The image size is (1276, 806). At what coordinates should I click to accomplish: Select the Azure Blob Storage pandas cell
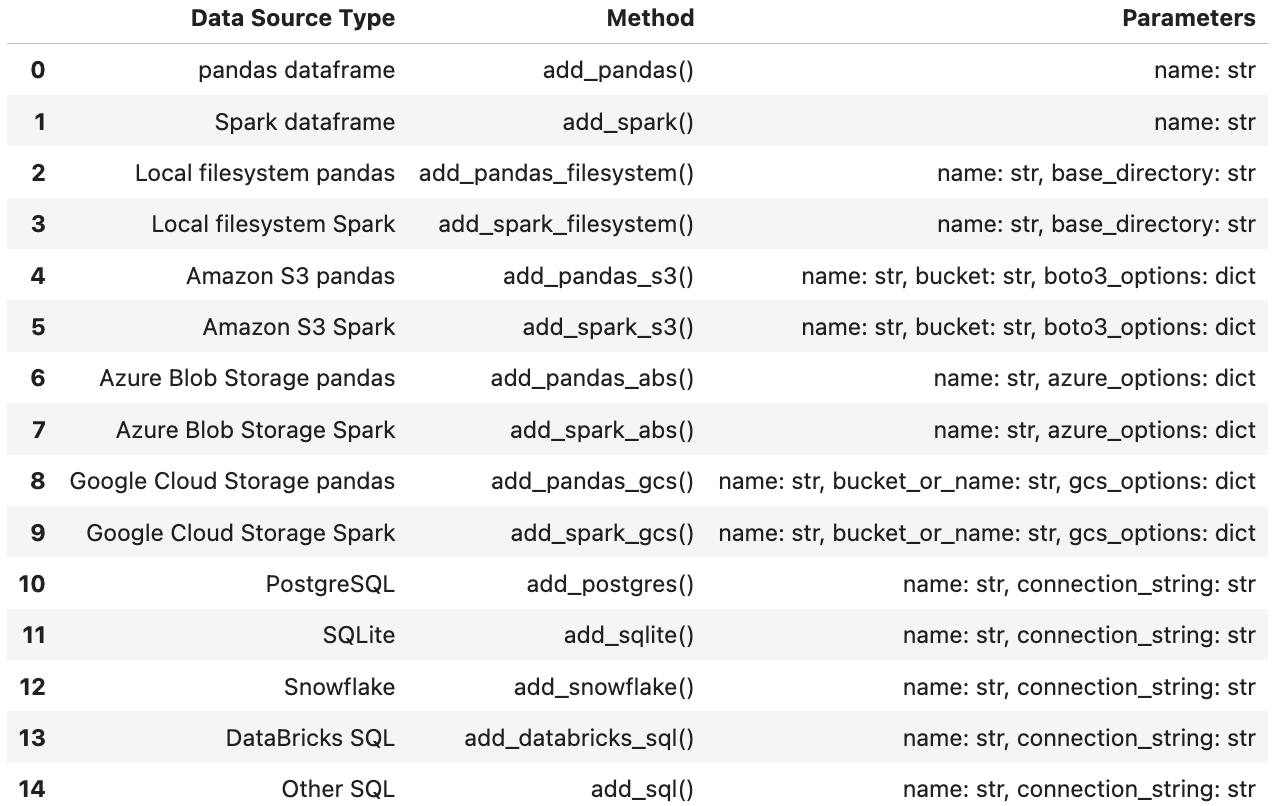click(247, 378)
